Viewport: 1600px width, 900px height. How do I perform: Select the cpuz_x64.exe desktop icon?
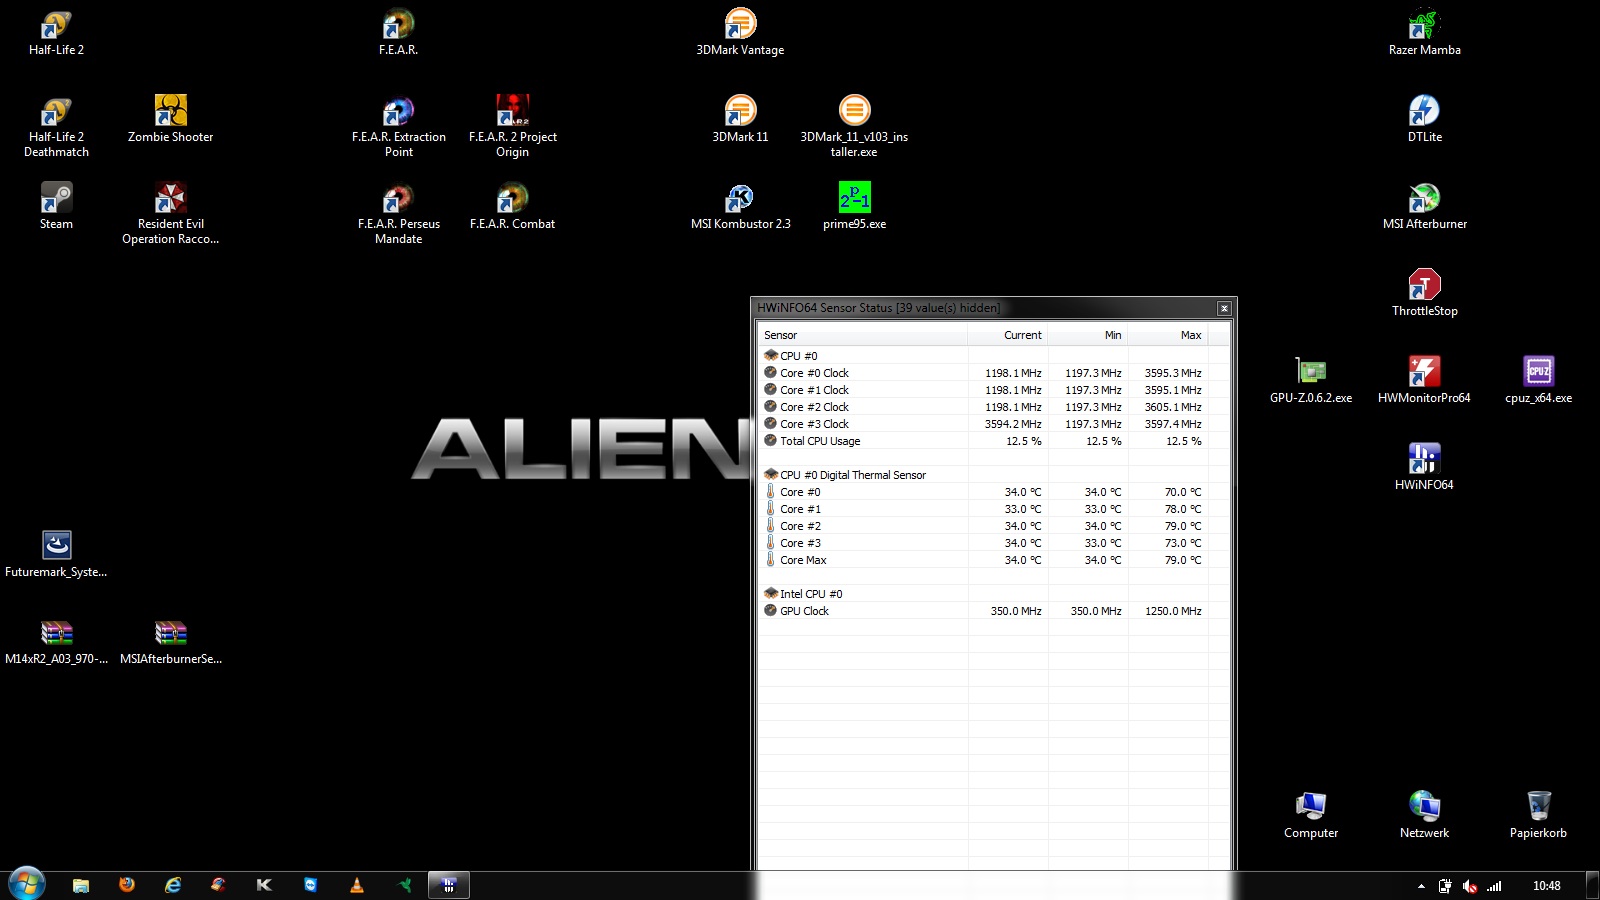[x=1538, y=380]
